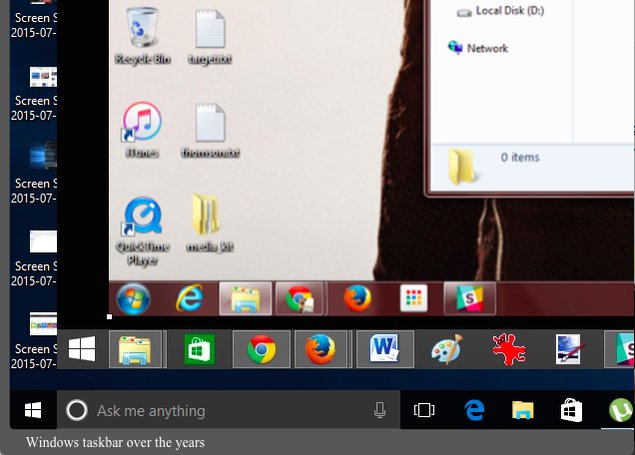This screenshot has width=635, height=455.
Task: Open the Recycle Bin desktop icon
Action: 143,36
